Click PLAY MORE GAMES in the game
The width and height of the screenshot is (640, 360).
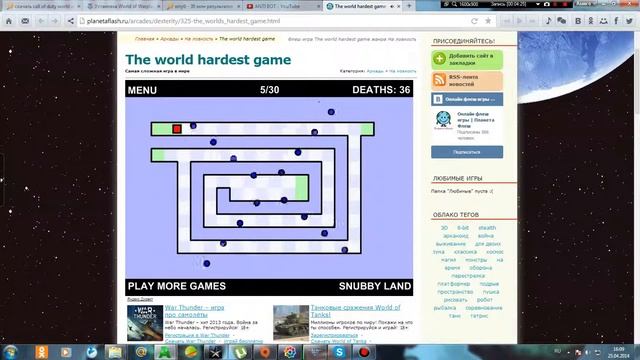tap(177, 286)
